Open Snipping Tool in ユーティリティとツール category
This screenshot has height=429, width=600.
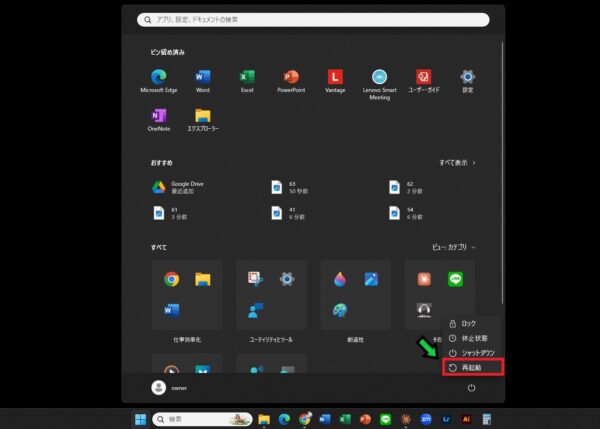click(x=255, y=279)
